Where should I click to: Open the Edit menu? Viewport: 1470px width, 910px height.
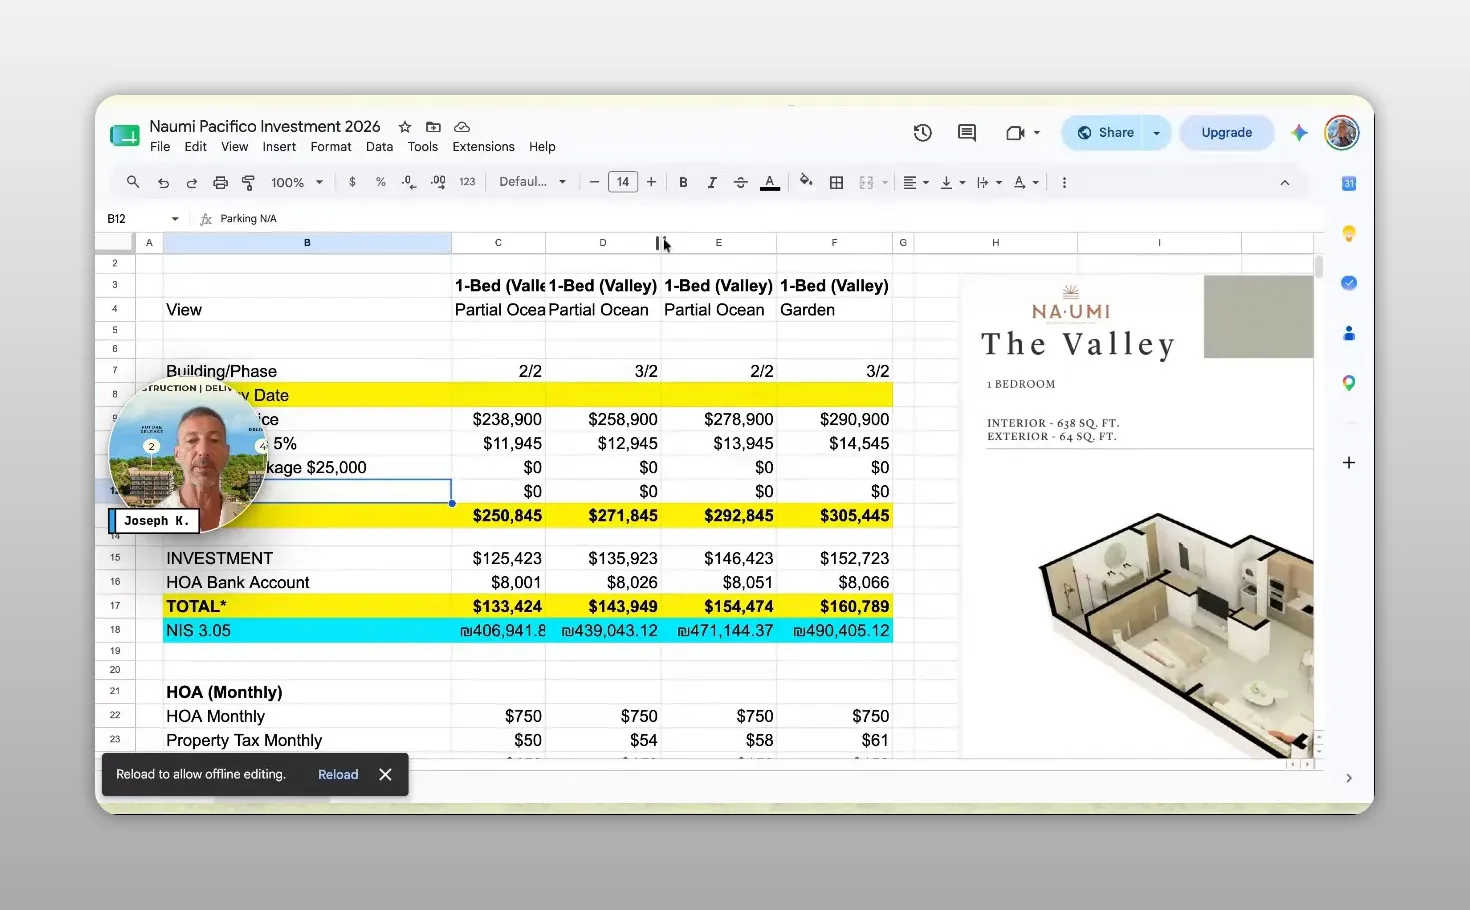(195, 147)
